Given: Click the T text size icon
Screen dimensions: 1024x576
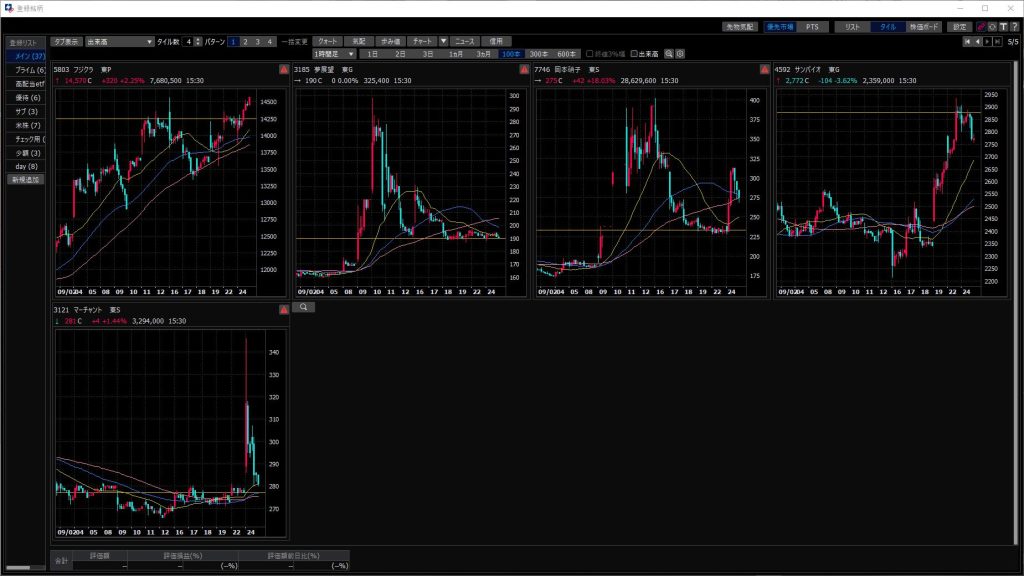Looking at the screenshot, I should 1003,27.
